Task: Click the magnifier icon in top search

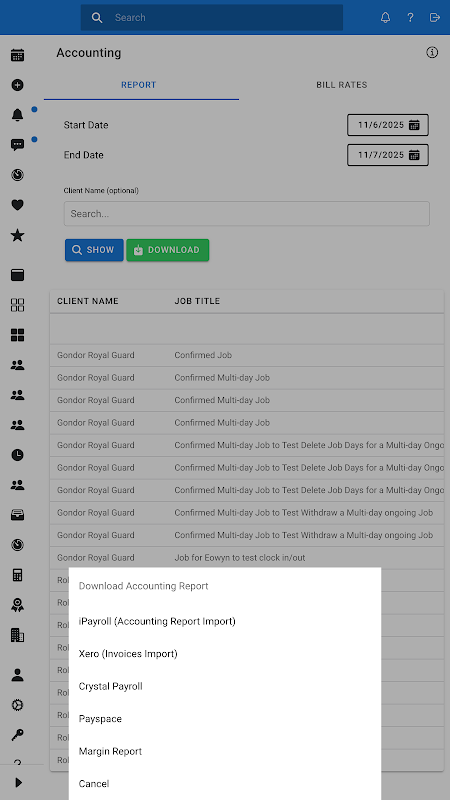Action: (97, 17)
